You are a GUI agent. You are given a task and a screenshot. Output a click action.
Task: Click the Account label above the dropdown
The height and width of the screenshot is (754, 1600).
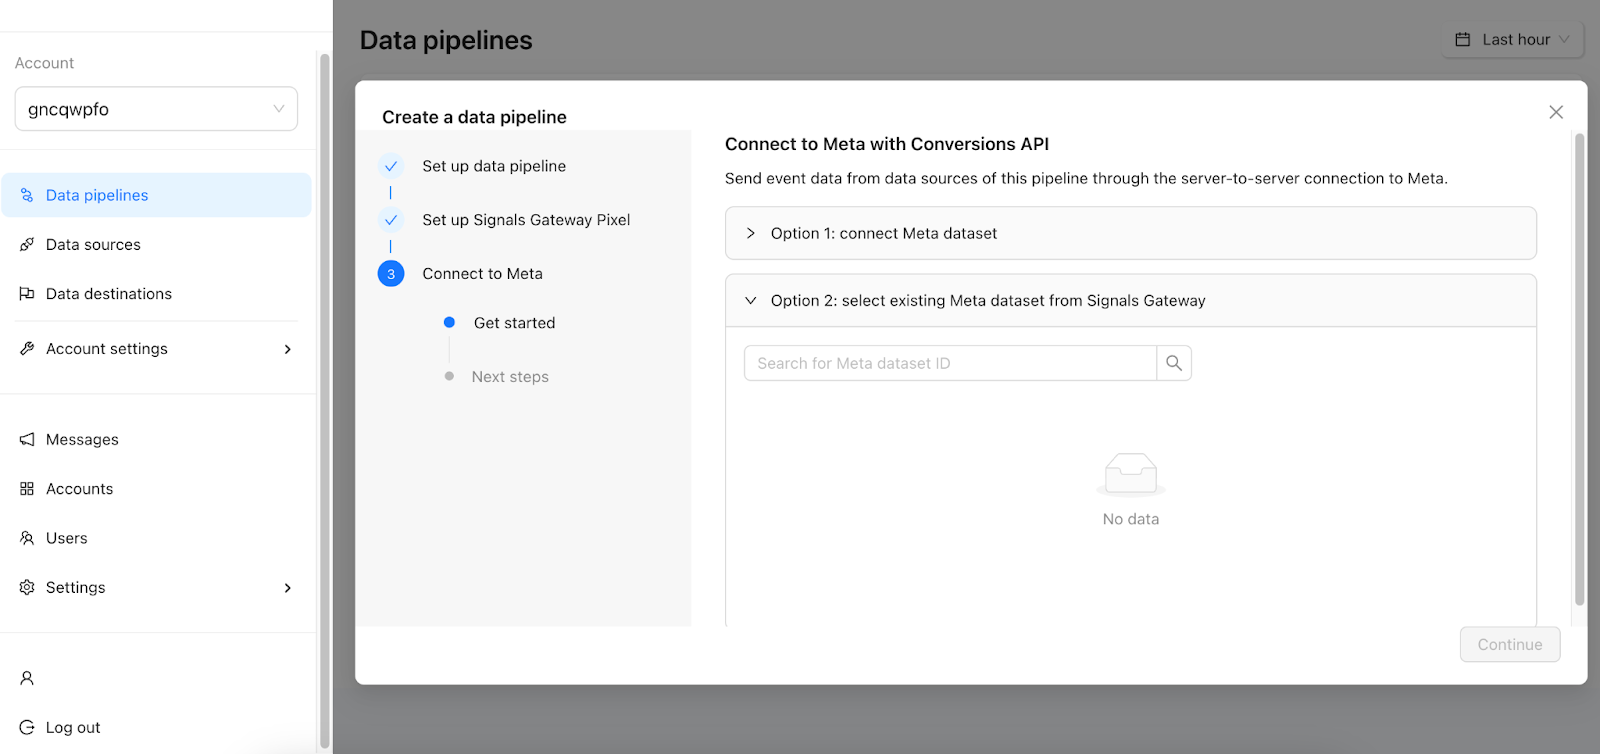click(44, 63)
